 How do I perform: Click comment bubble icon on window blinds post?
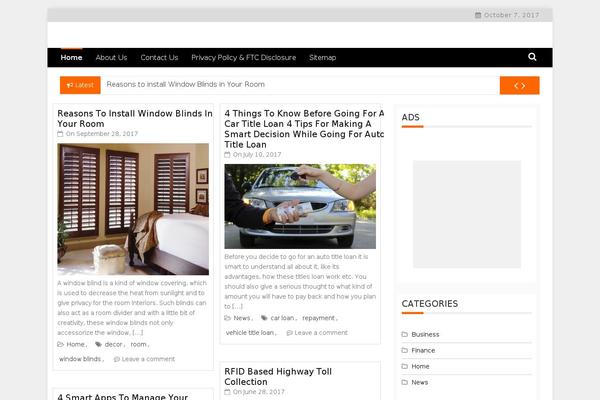pos(117,359)
